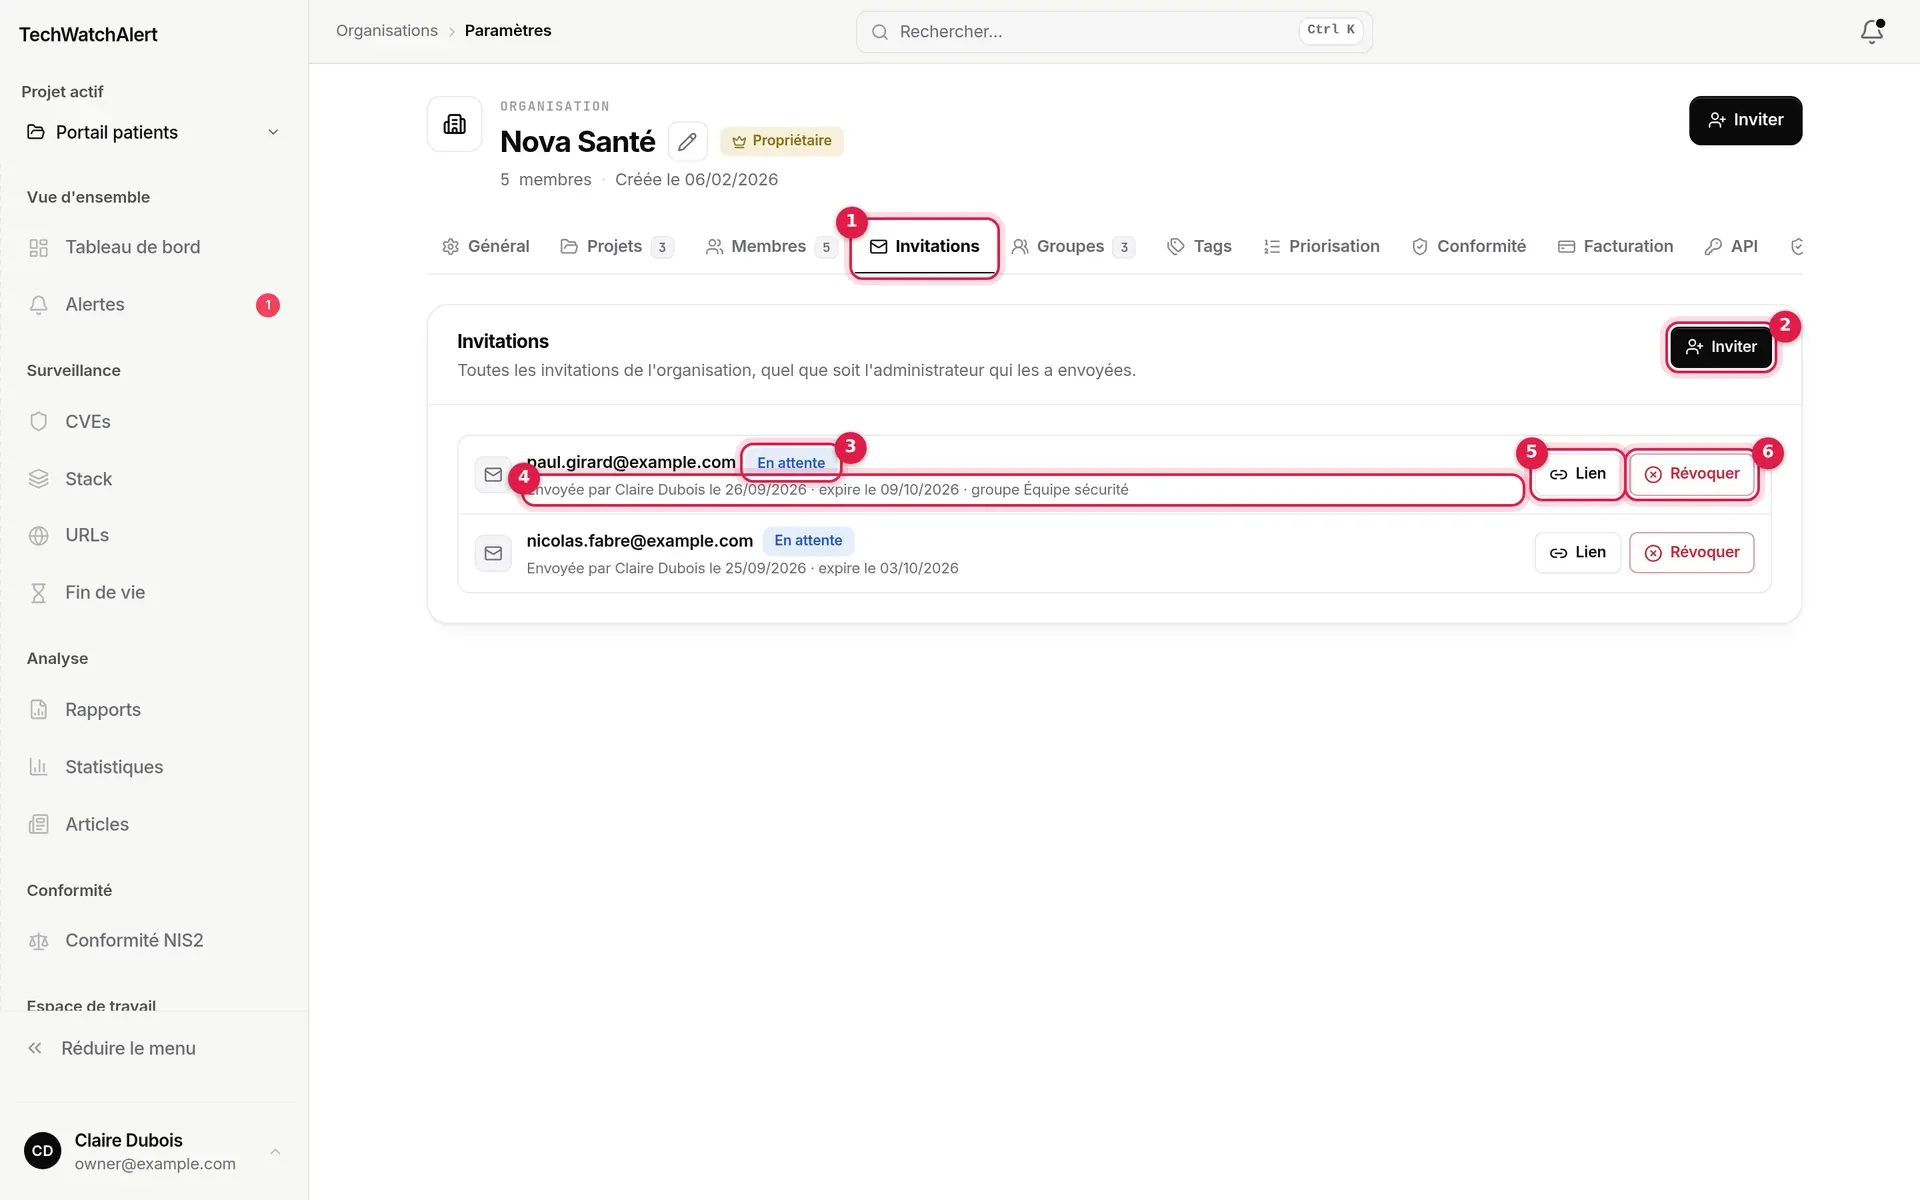Screen dimensions: 1920x1200
Task: Click the Inviter button in the page header
Action: pyautogui.click(x=1746, y=120)
